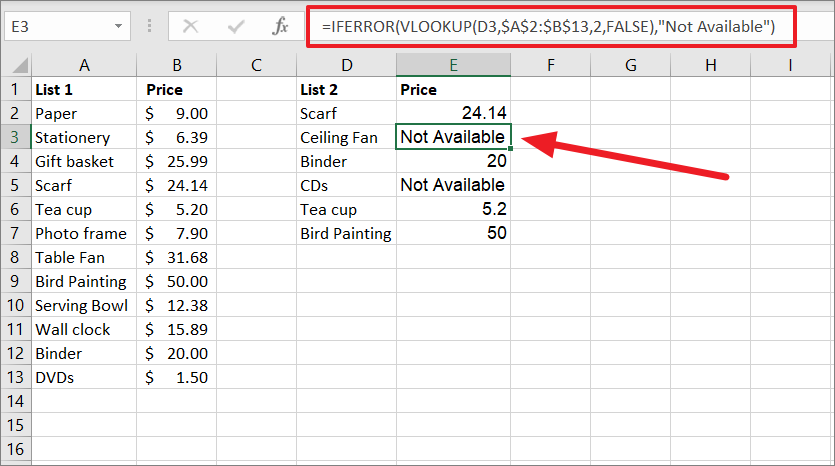The width and height of the screenshot is (835, 466).
Task: Click result cell 50 in column E
Action: coord(454,233)
